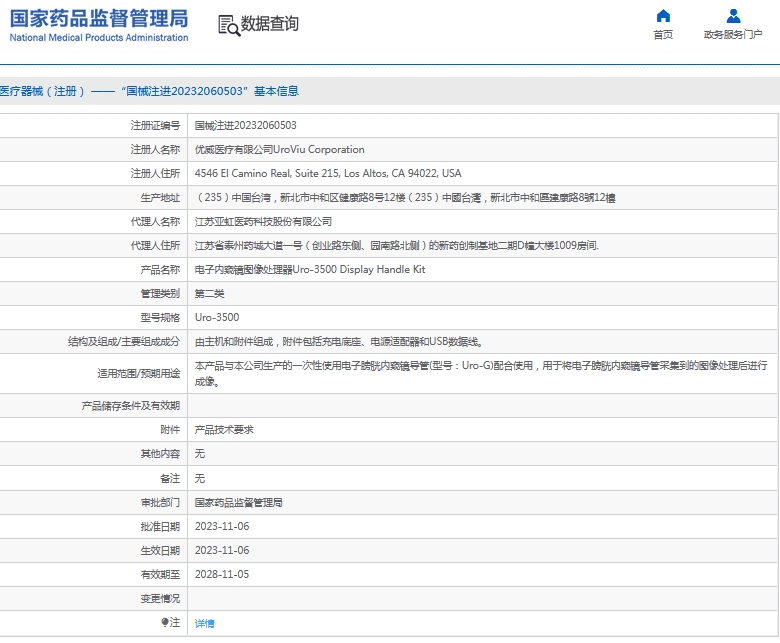Click the 变更情况 label
780x643 pixels.
[160, 598]
